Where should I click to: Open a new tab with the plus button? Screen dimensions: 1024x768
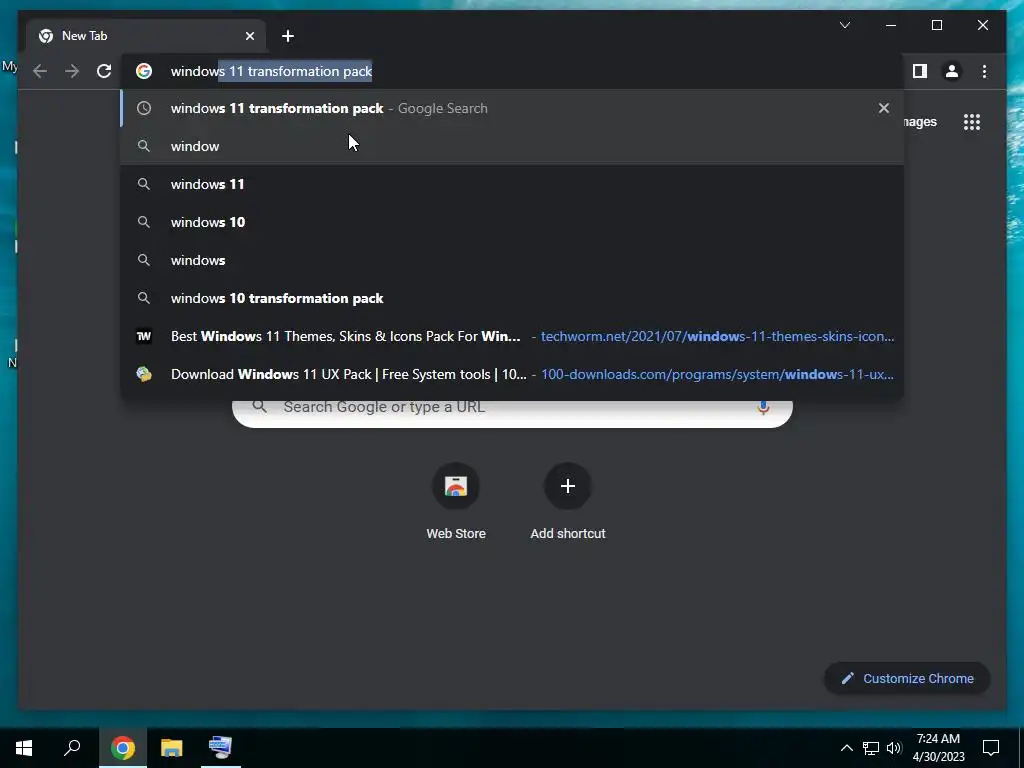tap(288, 36)
